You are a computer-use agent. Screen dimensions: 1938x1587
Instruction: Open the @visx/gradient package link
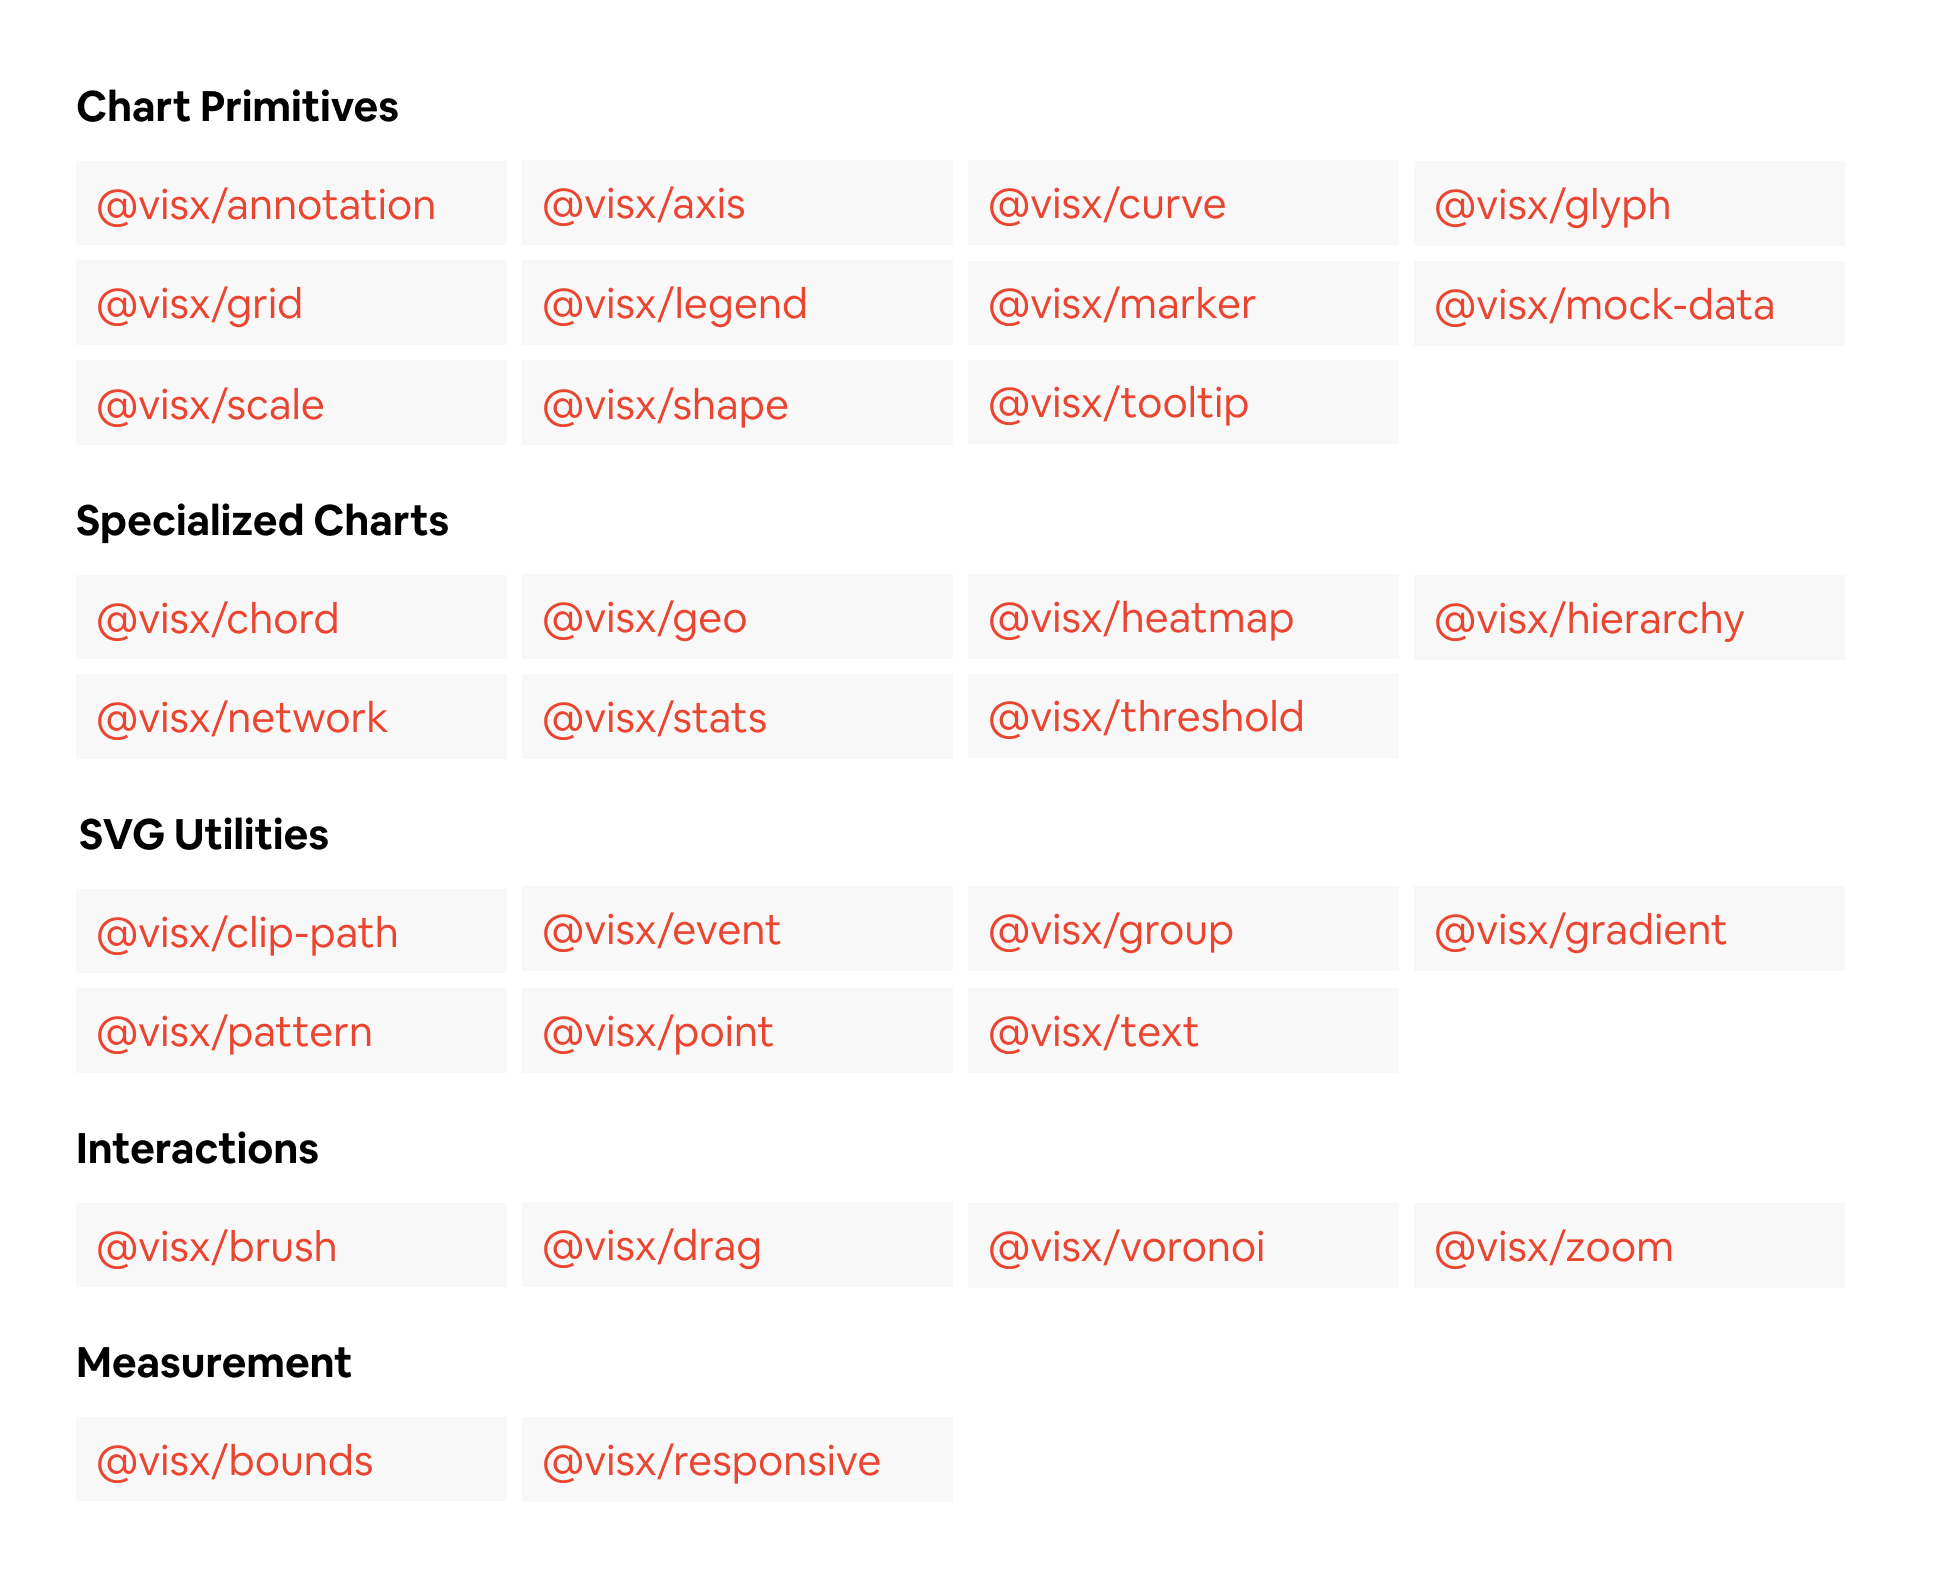[1580, 930]
